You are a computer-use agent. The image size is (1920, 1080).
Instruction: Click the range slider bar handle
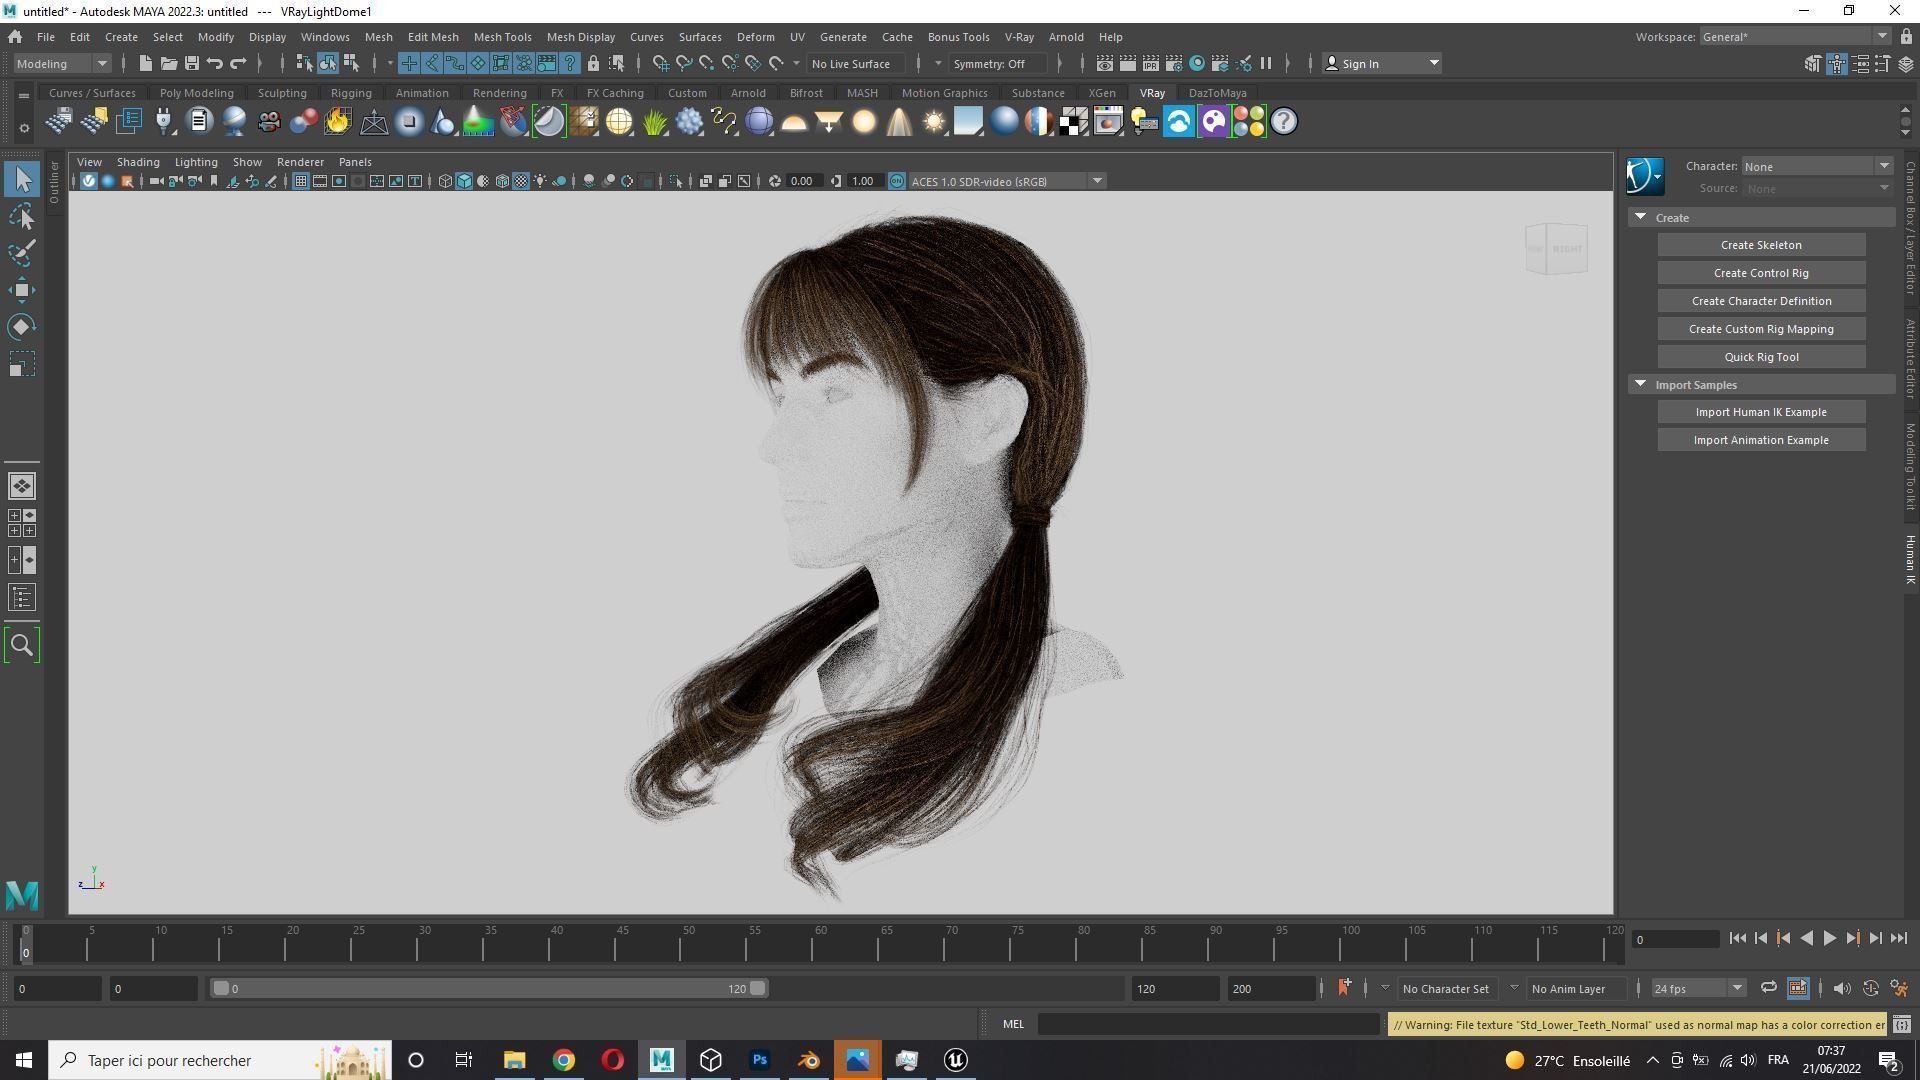pyautogui.click(x=489, y=988)
